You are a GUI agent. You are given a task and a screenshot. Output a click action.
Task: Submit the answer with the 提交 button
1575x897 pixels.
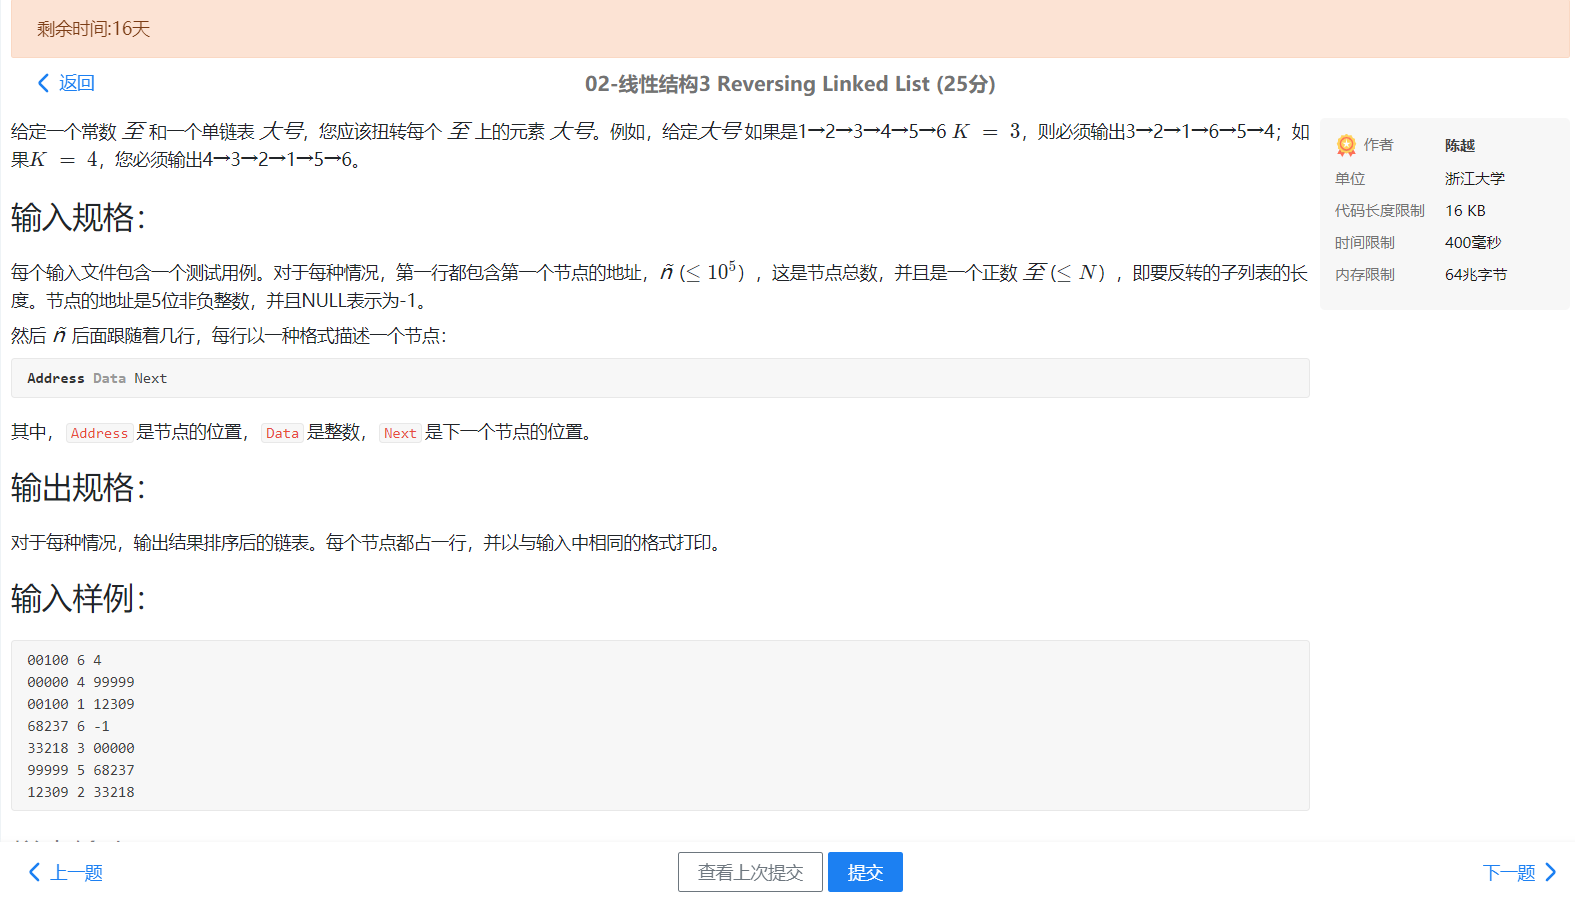coord(865,872)
